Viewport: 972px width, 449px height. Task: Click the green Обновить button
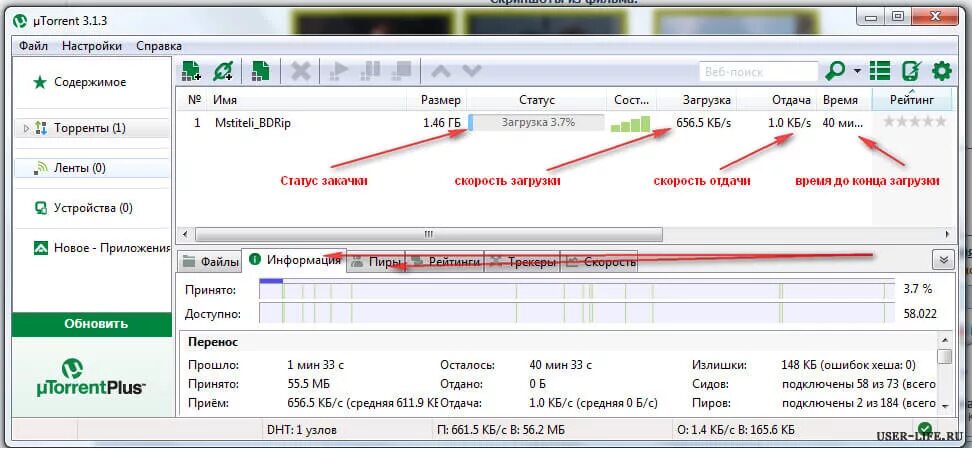(x=92, y=324)
